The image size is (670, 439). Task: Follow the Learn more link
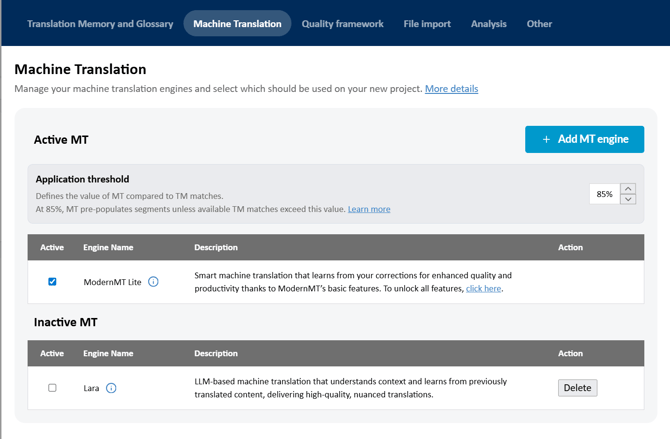[x=369, y=209]
